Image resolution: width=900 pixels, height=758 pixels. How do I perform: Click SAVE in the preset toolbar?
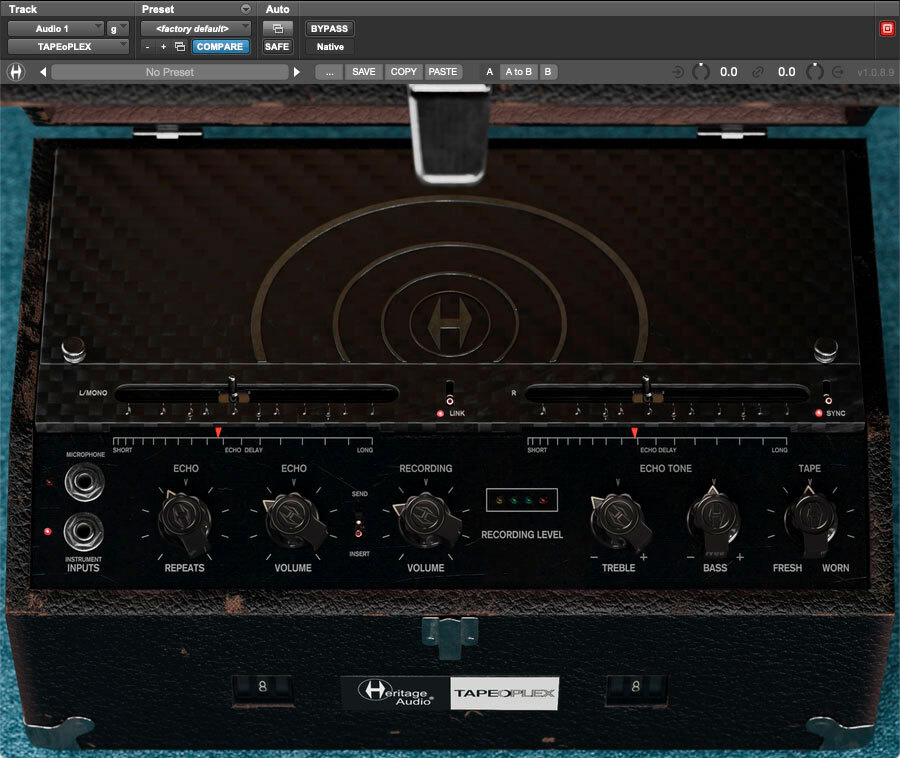(x=363, y=71)
